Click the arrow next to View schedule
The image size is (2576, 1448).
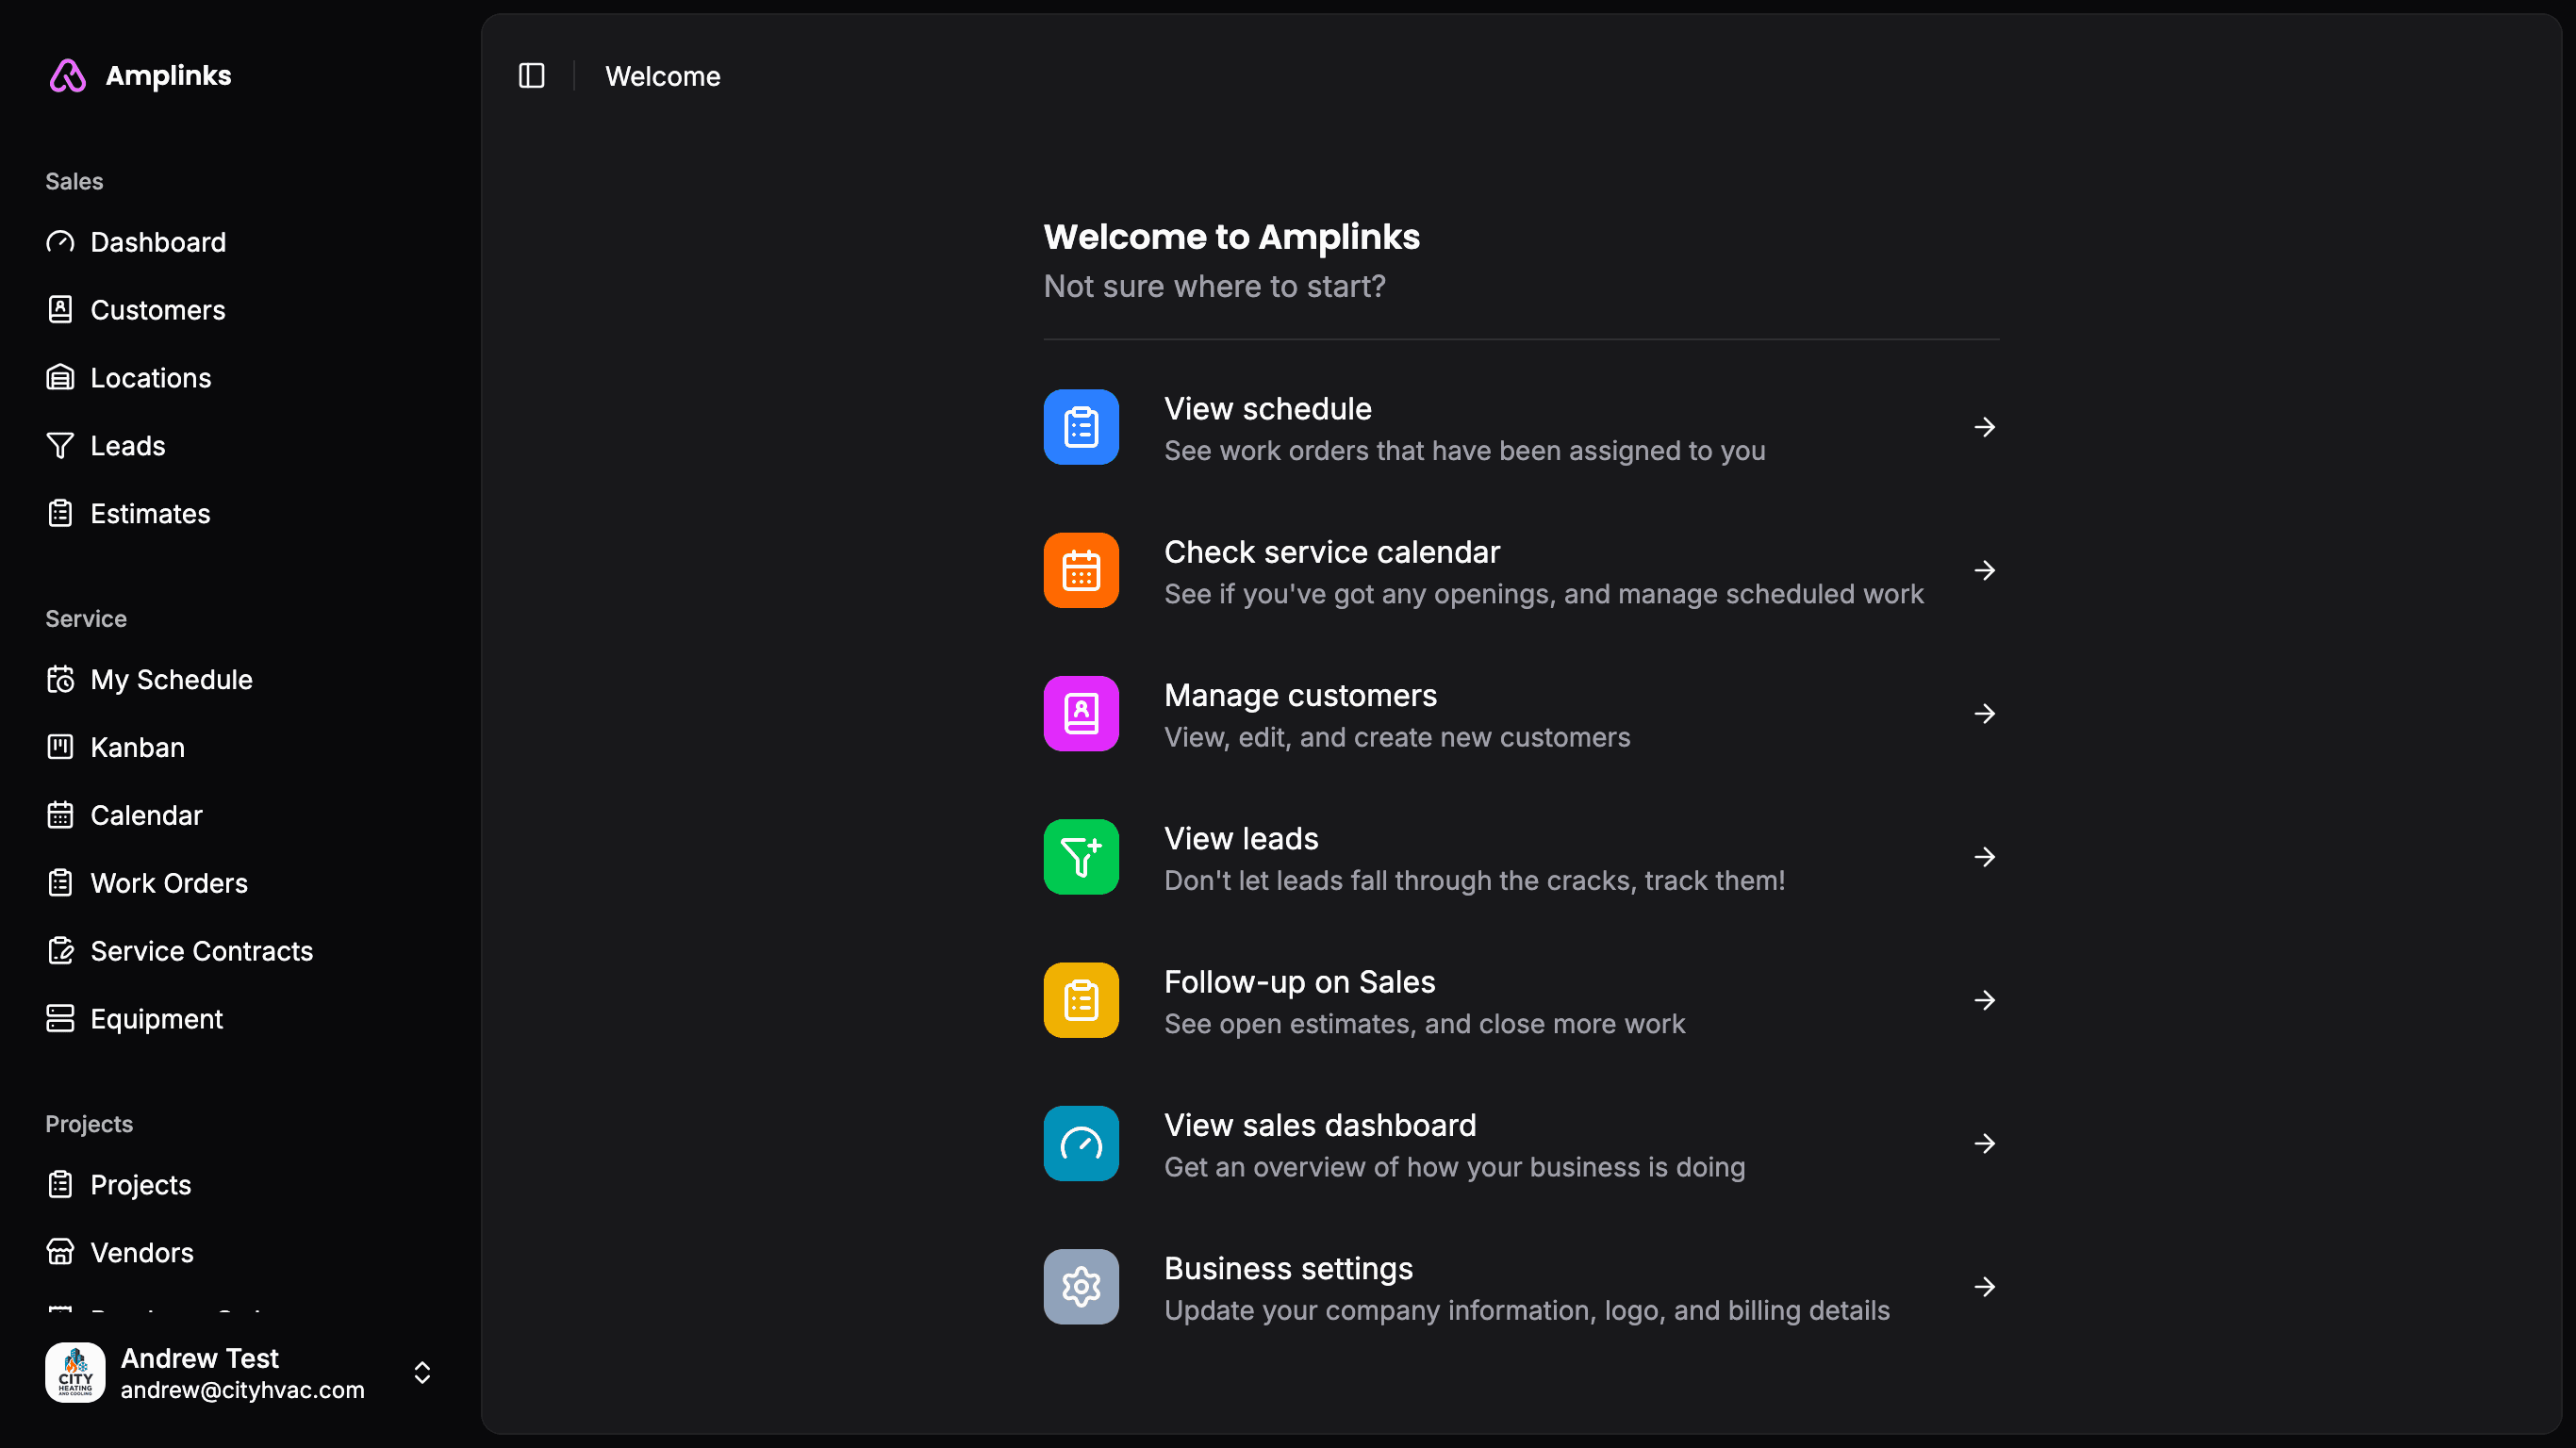click(x=1984, y=427)
